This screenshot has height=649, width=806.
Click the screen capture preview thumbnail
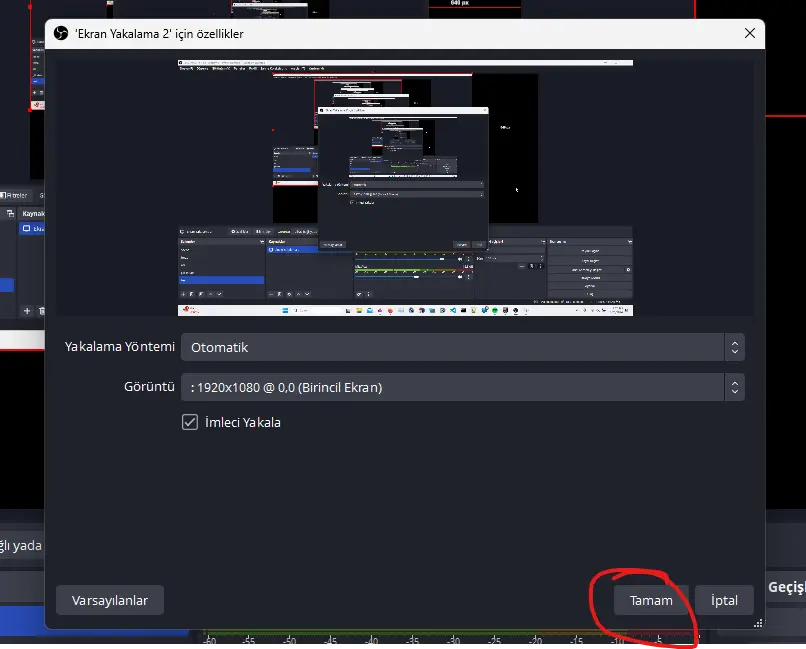click(405, 188)
